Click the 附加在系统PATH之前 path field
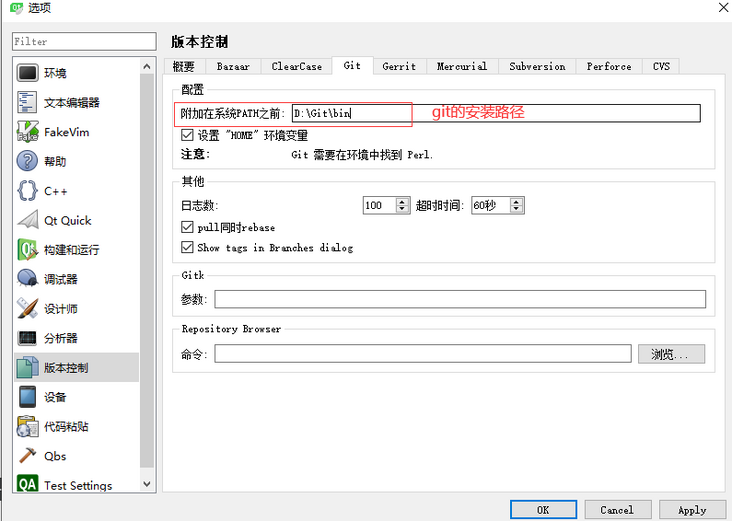 pyautogui.click(x=496, y=113)
